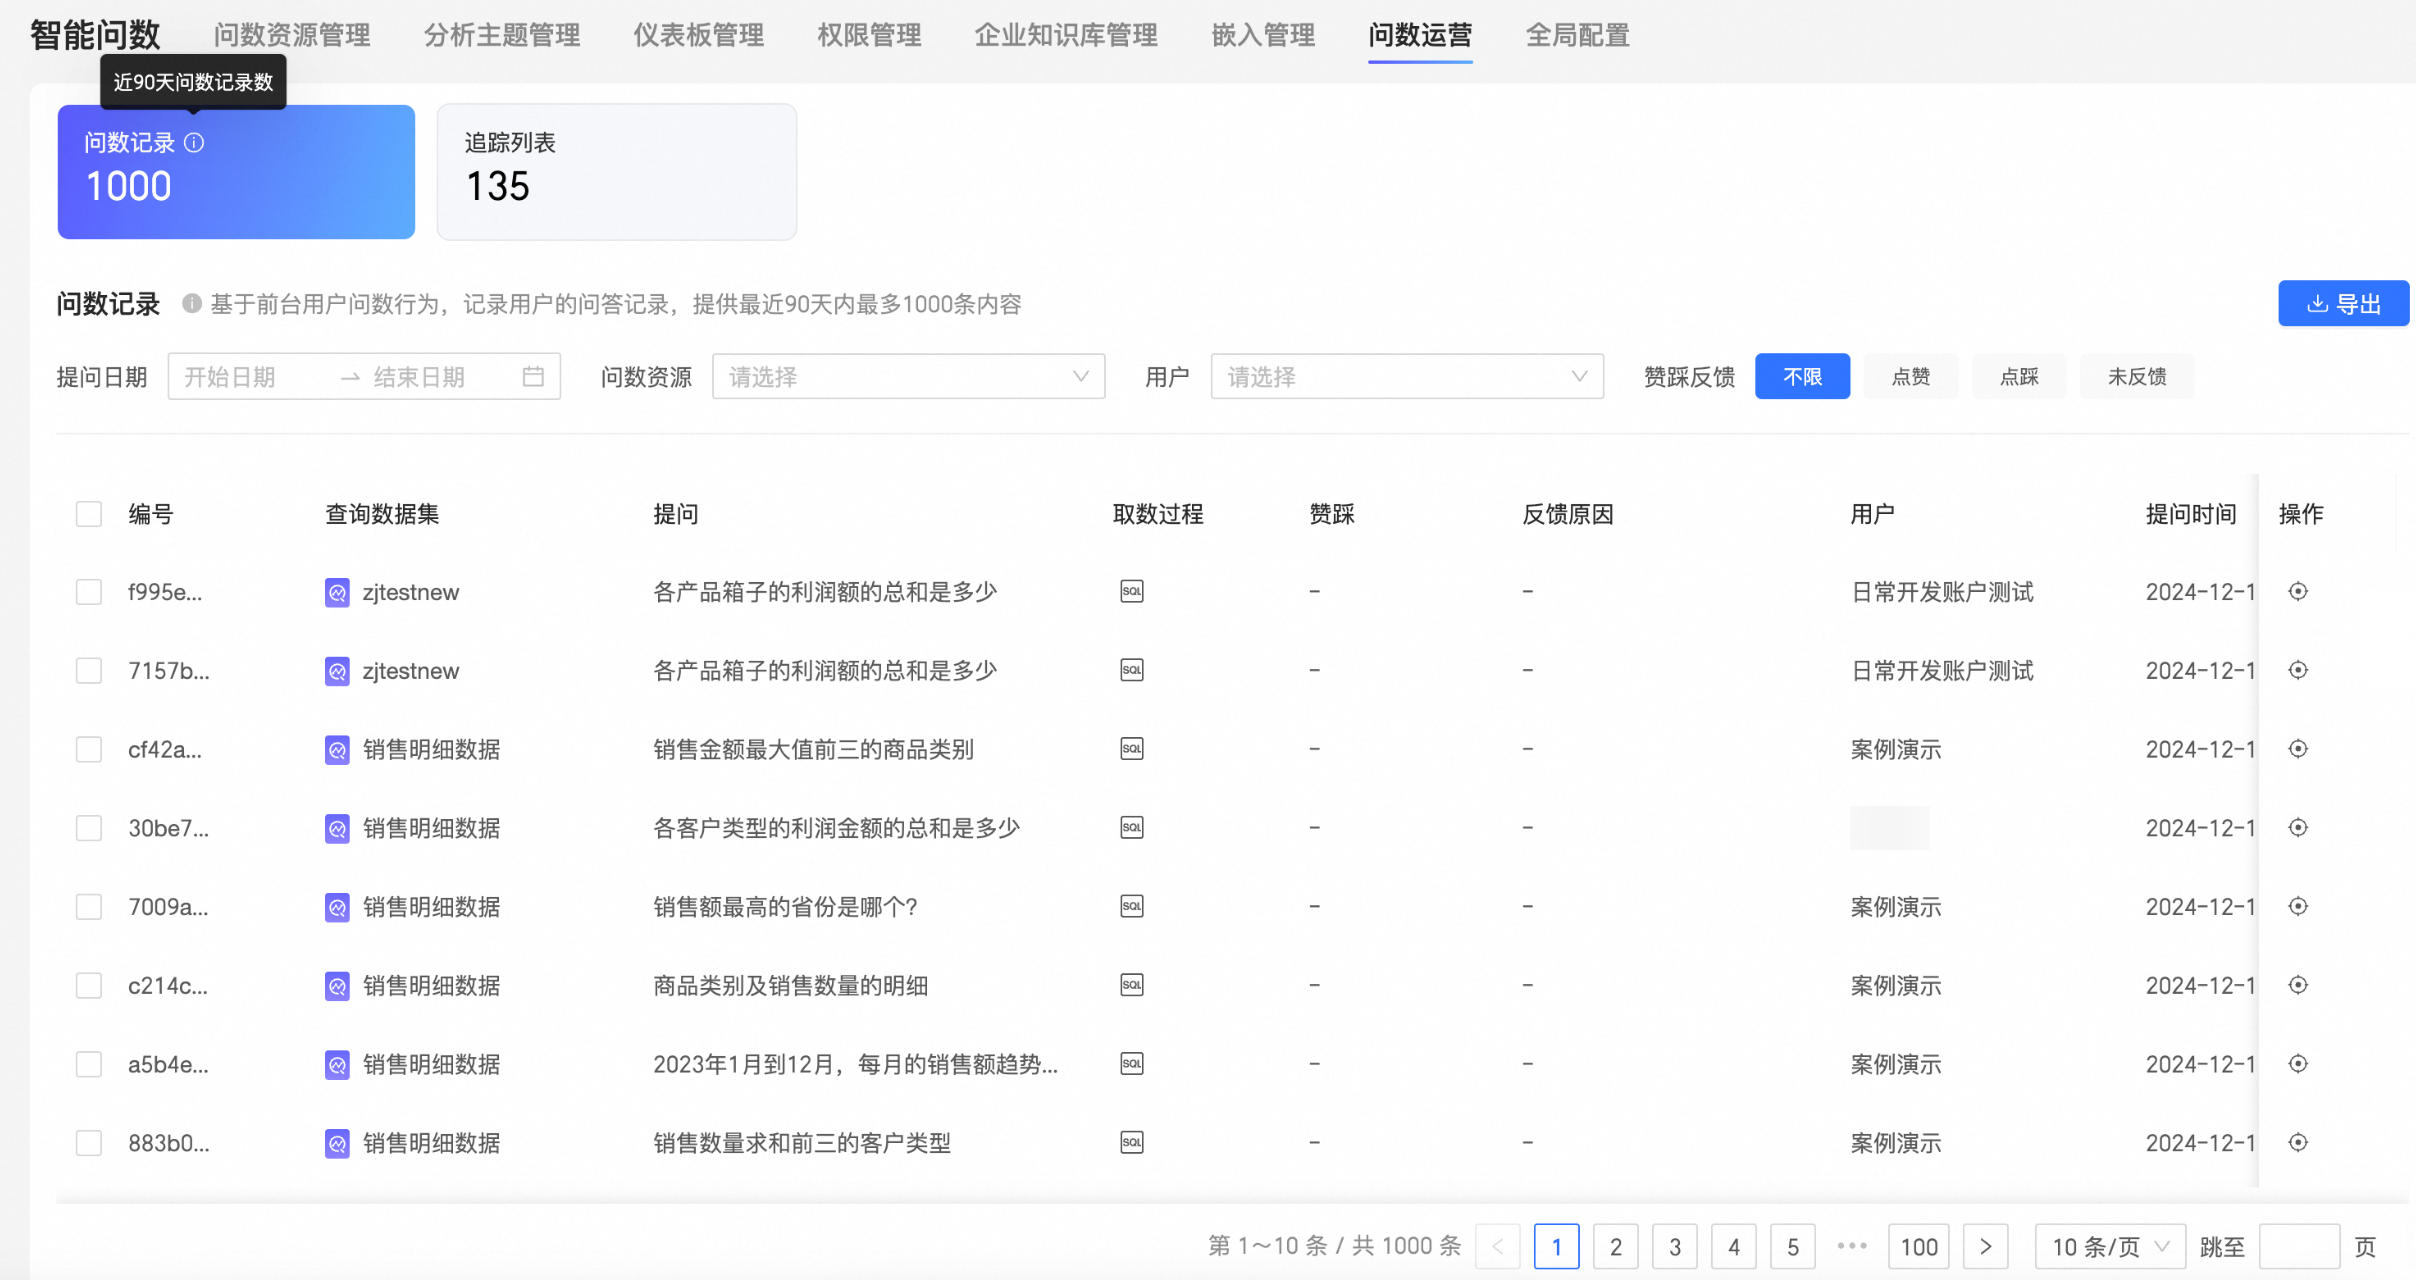View SQL process icon for row a5b4e...
This screenshot has width=2416, height=1280.
(1132, 1064)
